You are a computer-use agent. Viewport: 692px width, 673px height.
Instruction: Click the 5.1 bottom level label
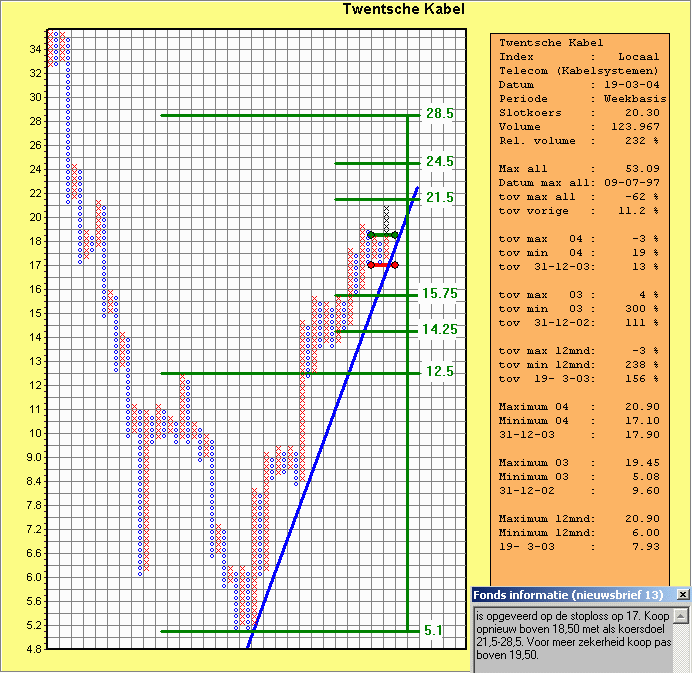433,631
